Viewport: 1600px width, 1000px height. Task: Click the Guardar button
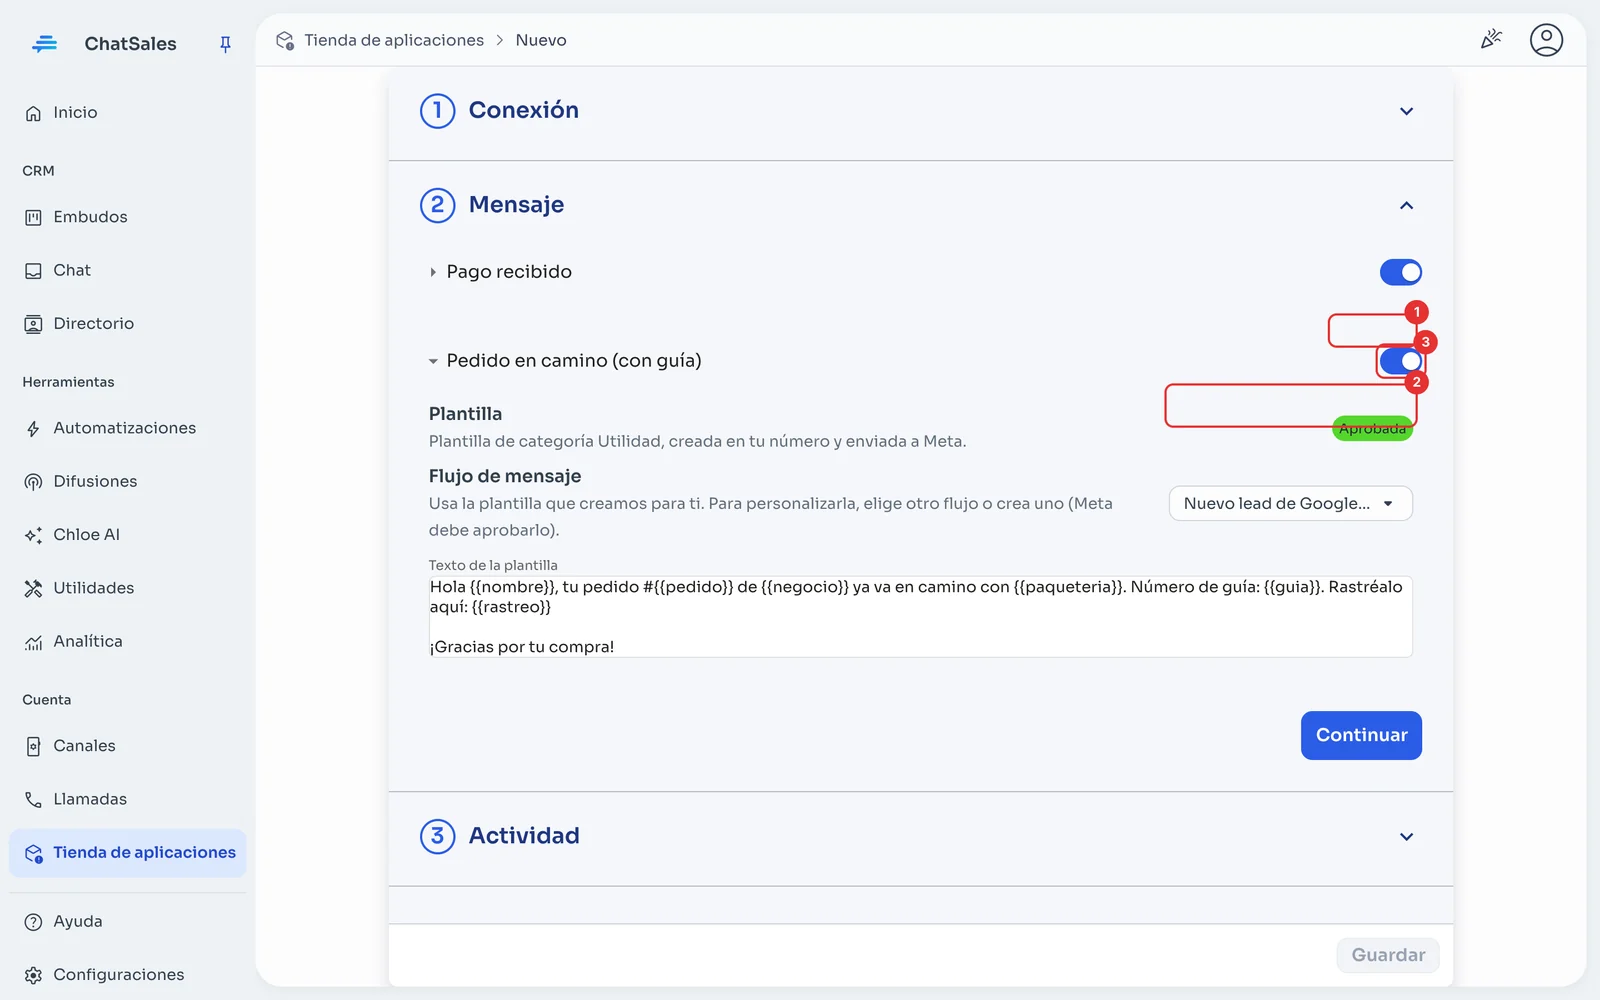(1388, 955)
